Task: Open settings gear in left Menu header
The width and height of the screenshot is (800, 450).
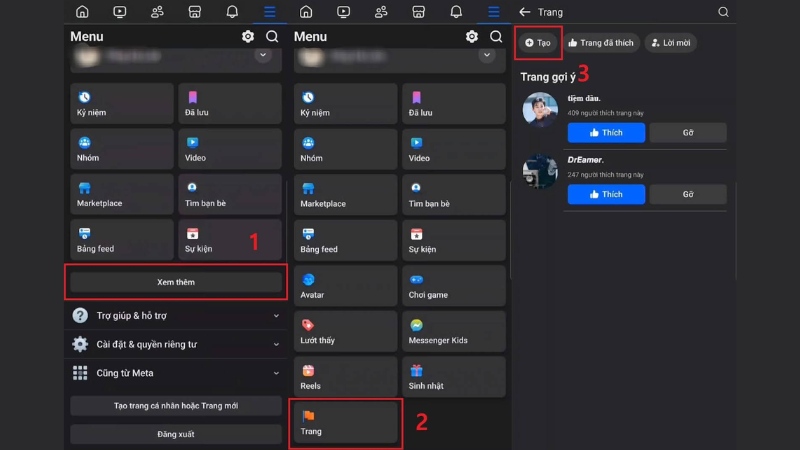Action: point(248,37)
